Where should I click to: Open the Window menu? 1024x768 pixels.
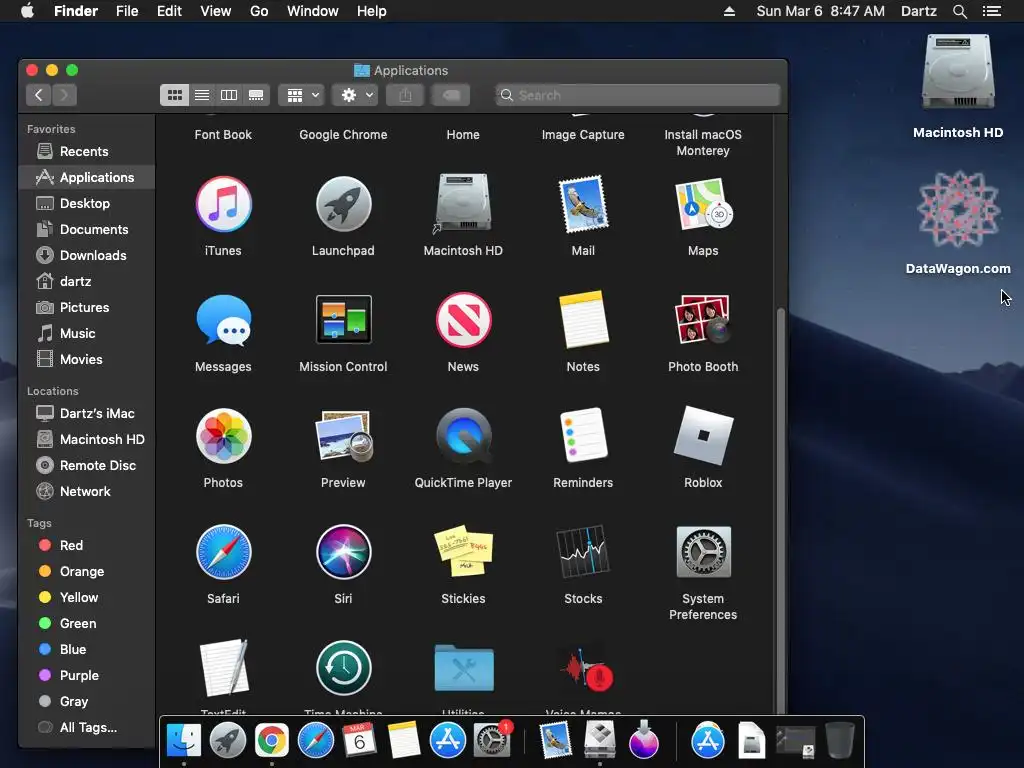pos(313,11)
